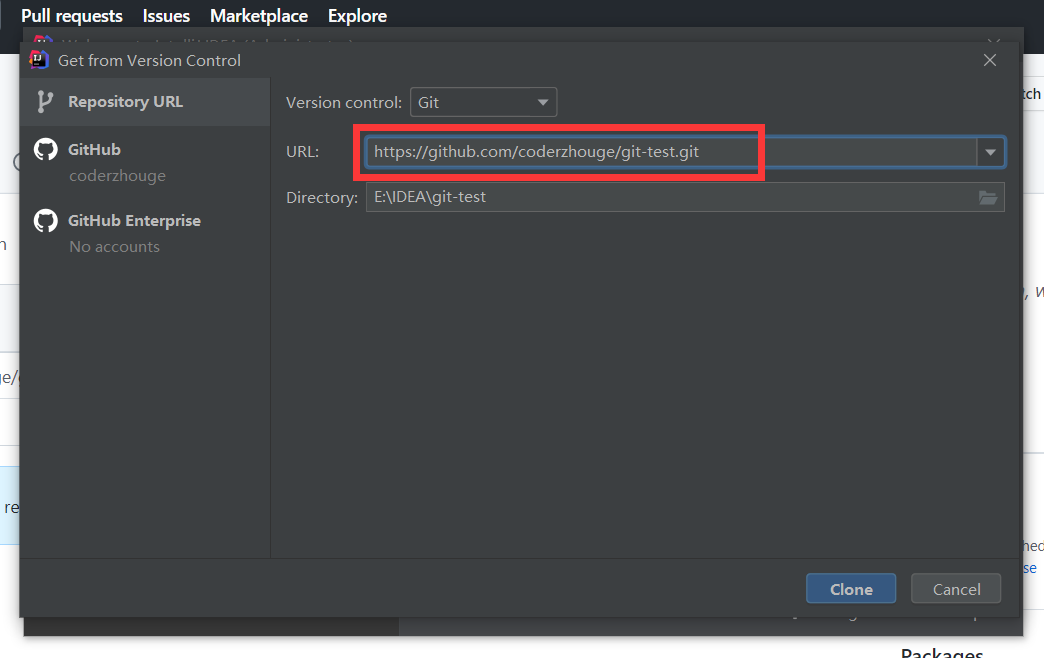Select the GitHub coderzhouge account tab
1044x658 pixels.
coord(145,162)
